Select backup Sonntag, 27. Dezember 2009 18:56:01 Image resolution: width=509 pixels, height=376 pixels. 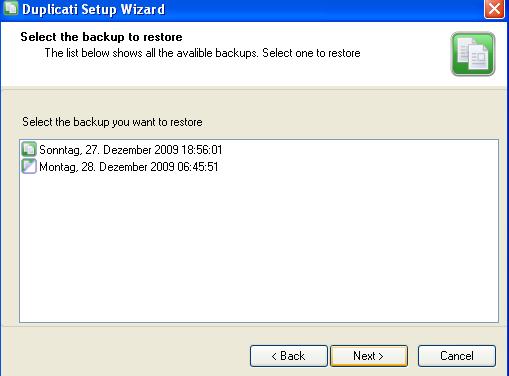pyautogui.click(x=130, y=150)
